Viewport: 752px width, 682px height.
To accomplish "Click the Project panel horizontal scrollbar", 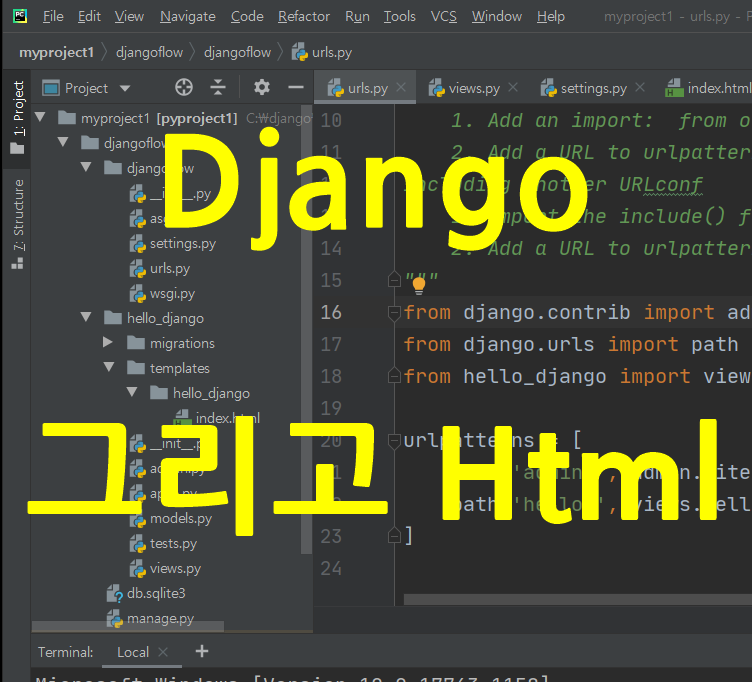I will tap(128, 626).
